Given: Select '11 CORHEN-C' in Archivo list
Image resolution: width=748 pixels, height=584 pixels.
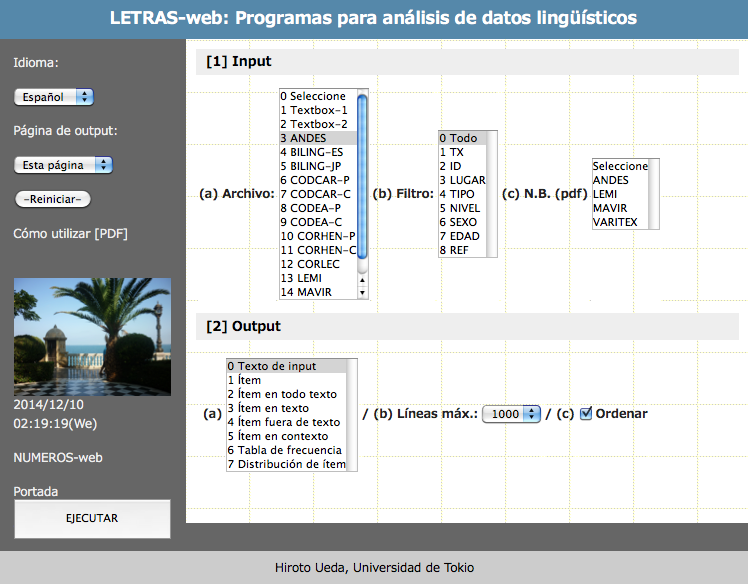Looking at the screenshot, I should [x=318, y=250].
